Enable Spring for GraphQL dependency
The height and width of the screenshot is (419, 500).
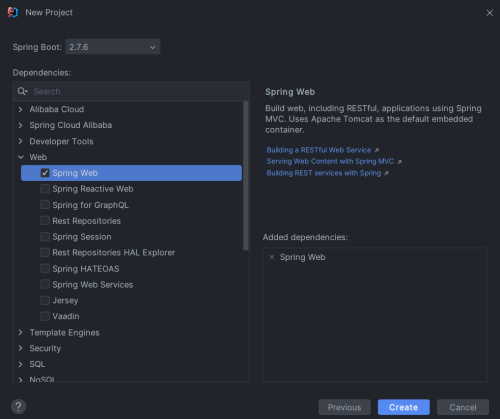(45, 205)
